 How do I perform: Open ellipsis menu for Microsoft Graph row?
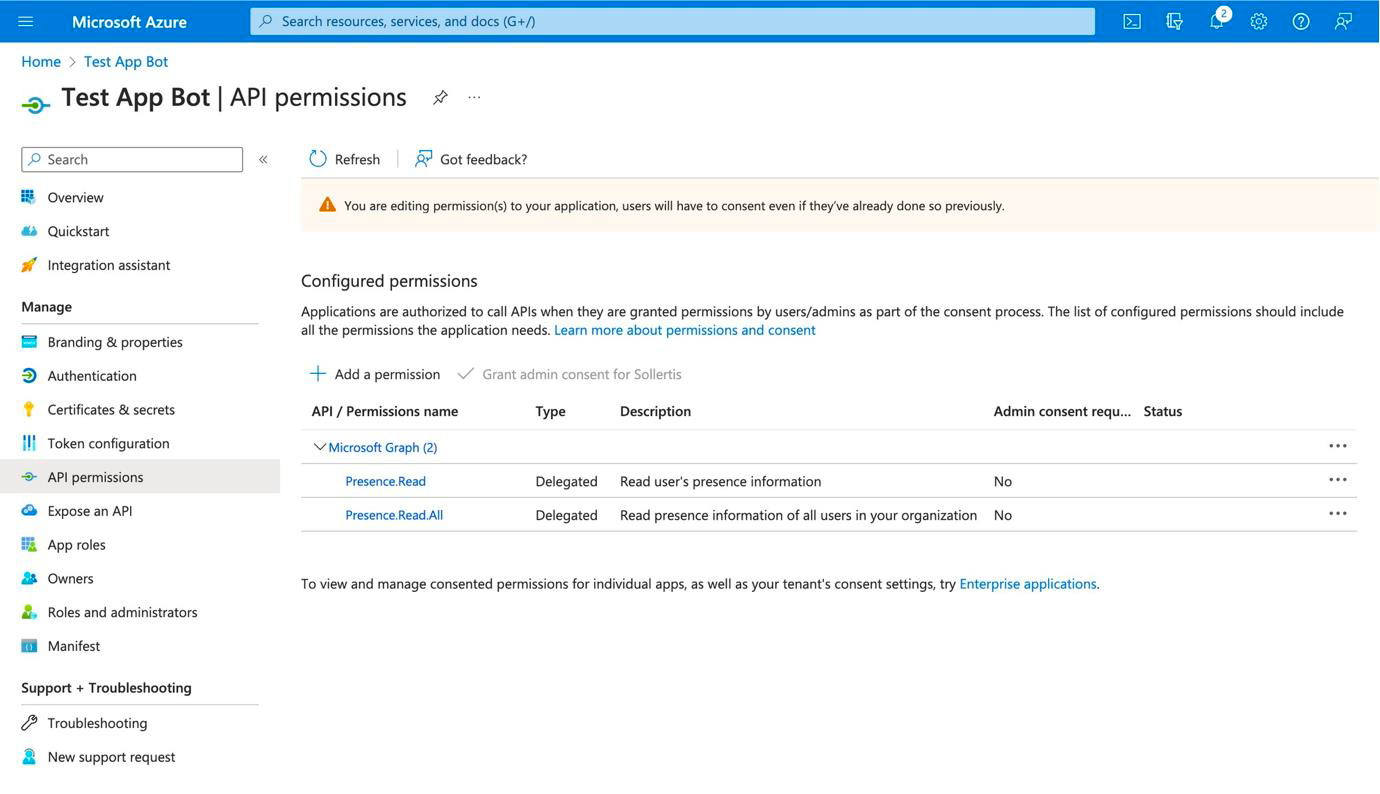(x=1337, y=446)
